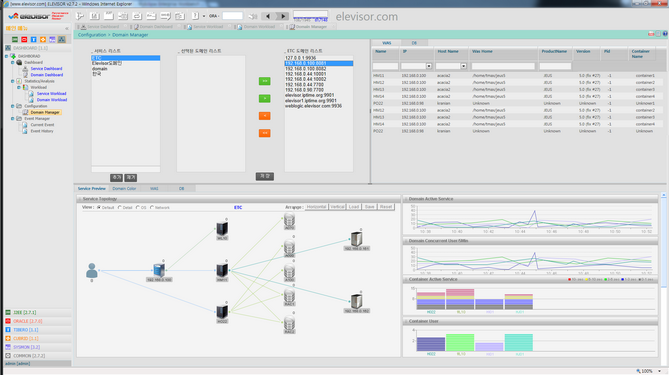
Task: Switch to the Service Workload tab
Action: (x=207, y=26)
